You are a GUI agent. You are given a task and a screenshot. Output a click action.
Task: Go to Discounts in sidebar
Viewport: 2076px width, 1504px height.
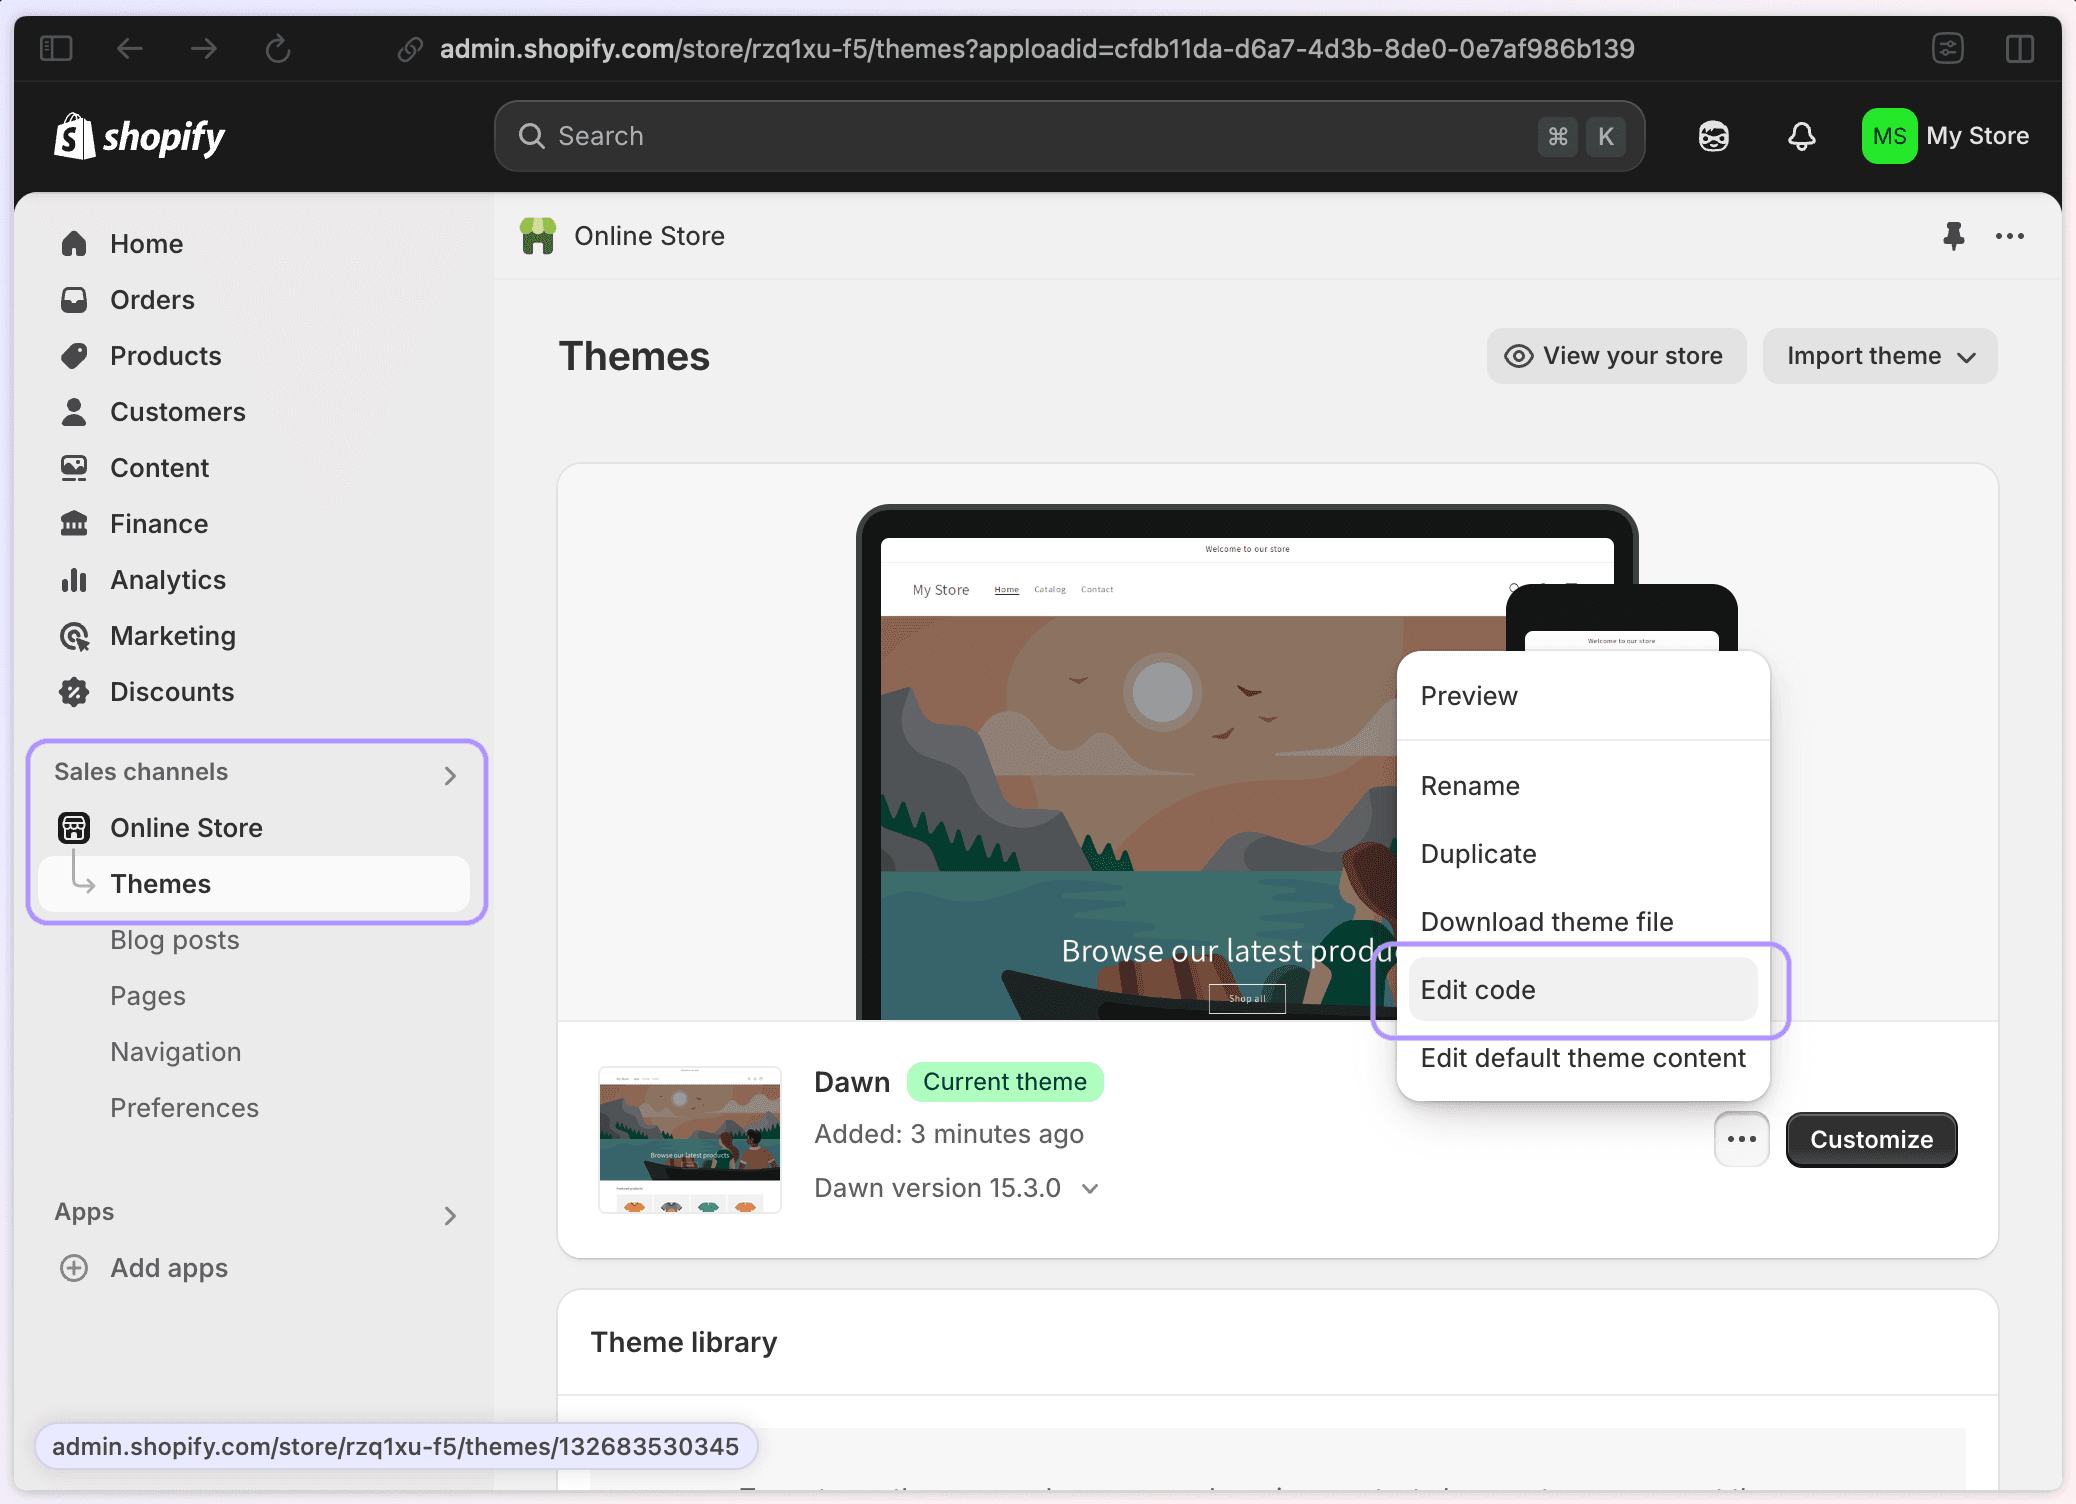171,692
